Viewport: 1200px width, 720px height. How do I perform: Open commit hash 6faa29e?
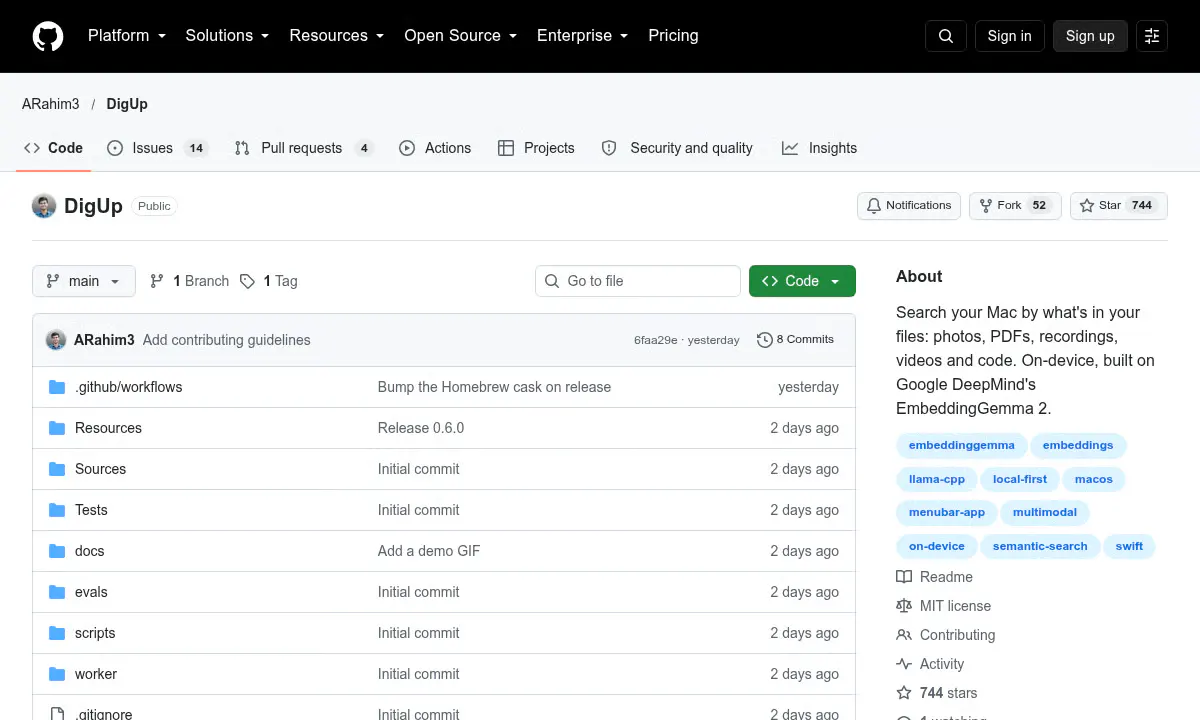tap(655, 340)
